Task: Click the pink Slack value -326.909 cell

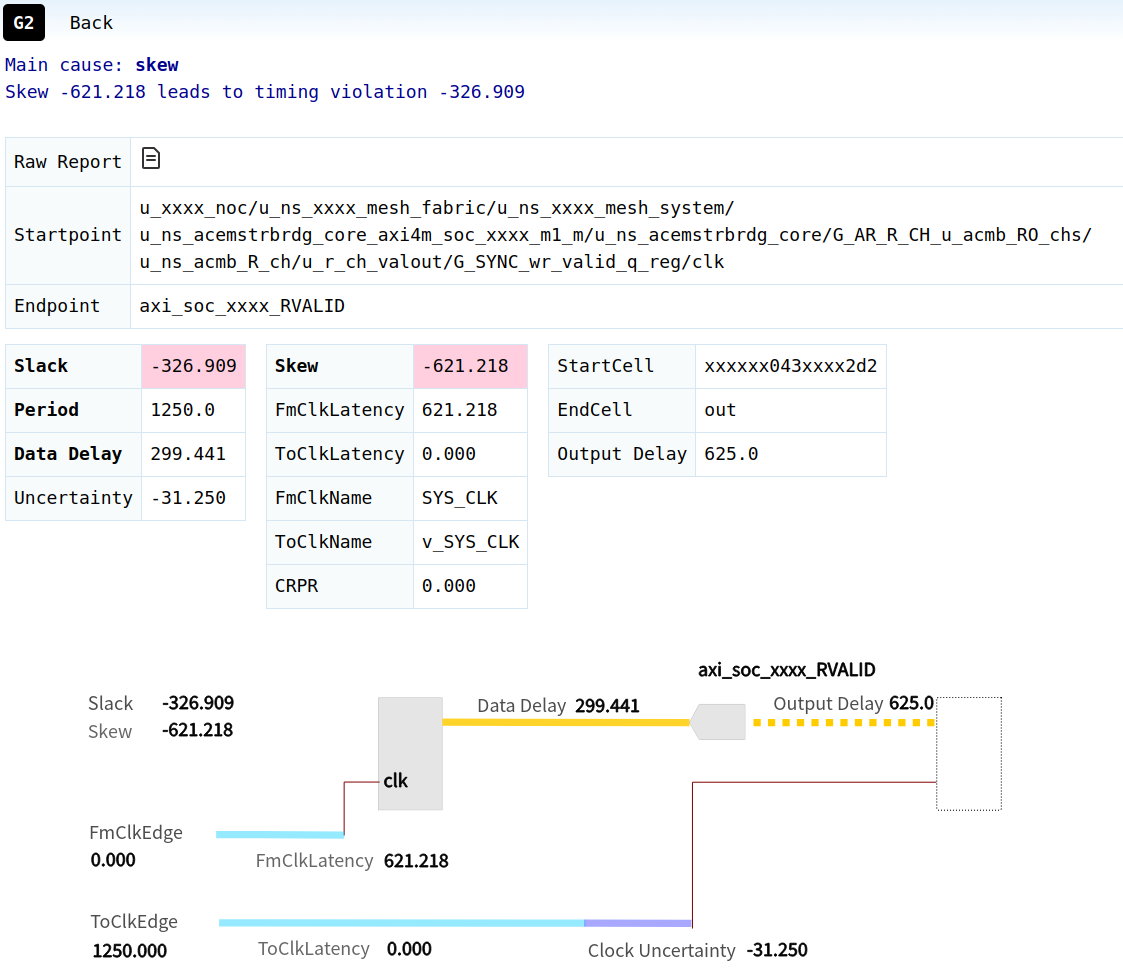Action: [x=193, y=366]
